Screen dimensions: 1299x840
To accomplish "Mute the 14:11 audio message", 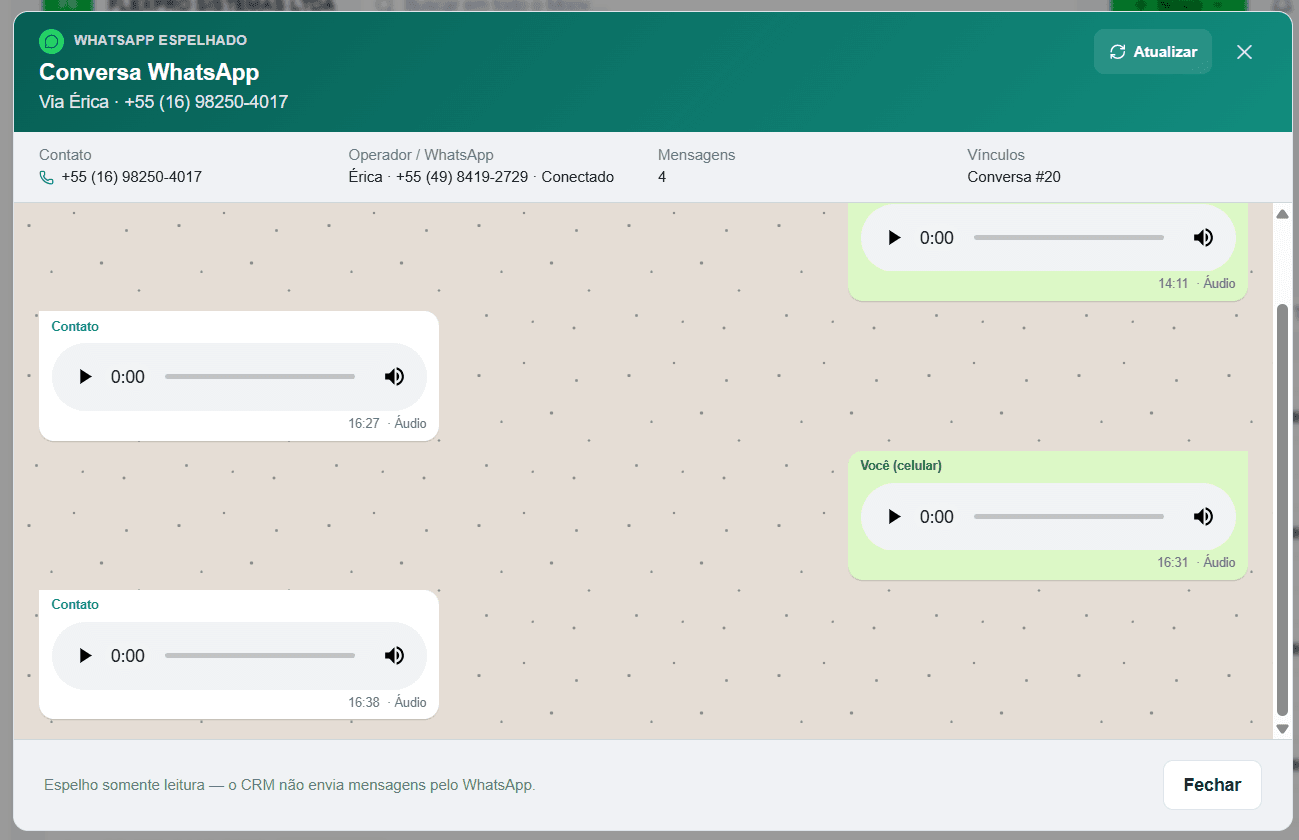I will pos(1203,238).
